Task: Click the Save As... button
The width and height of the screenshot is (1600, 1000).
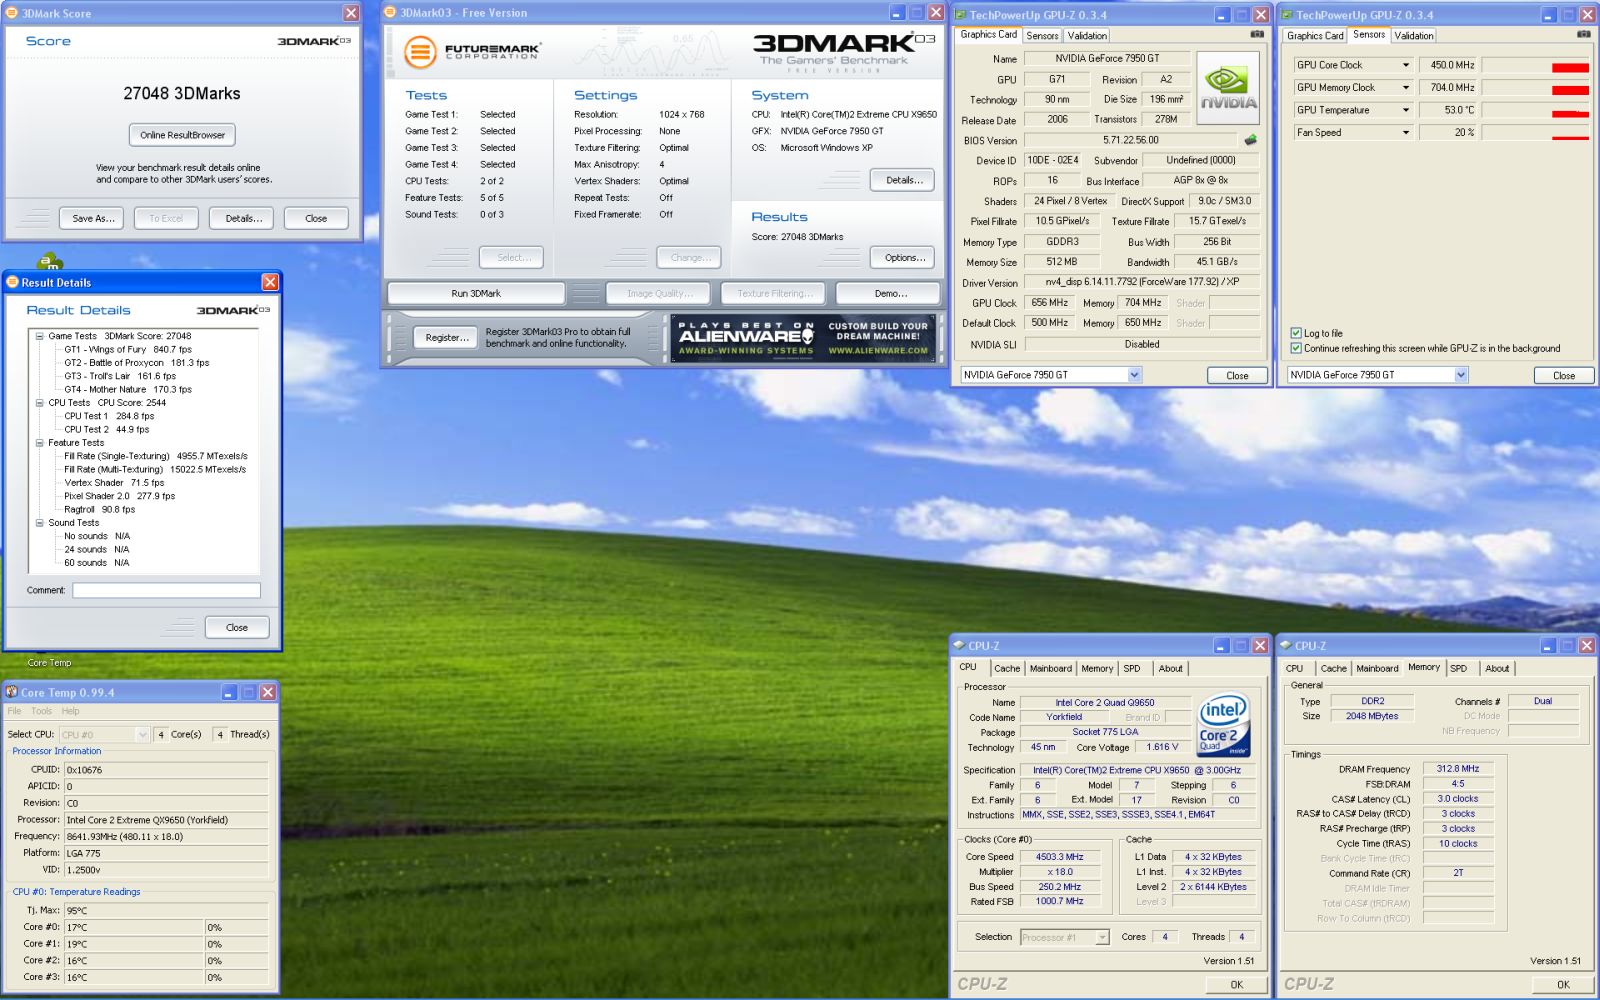Action: point(93,218)
